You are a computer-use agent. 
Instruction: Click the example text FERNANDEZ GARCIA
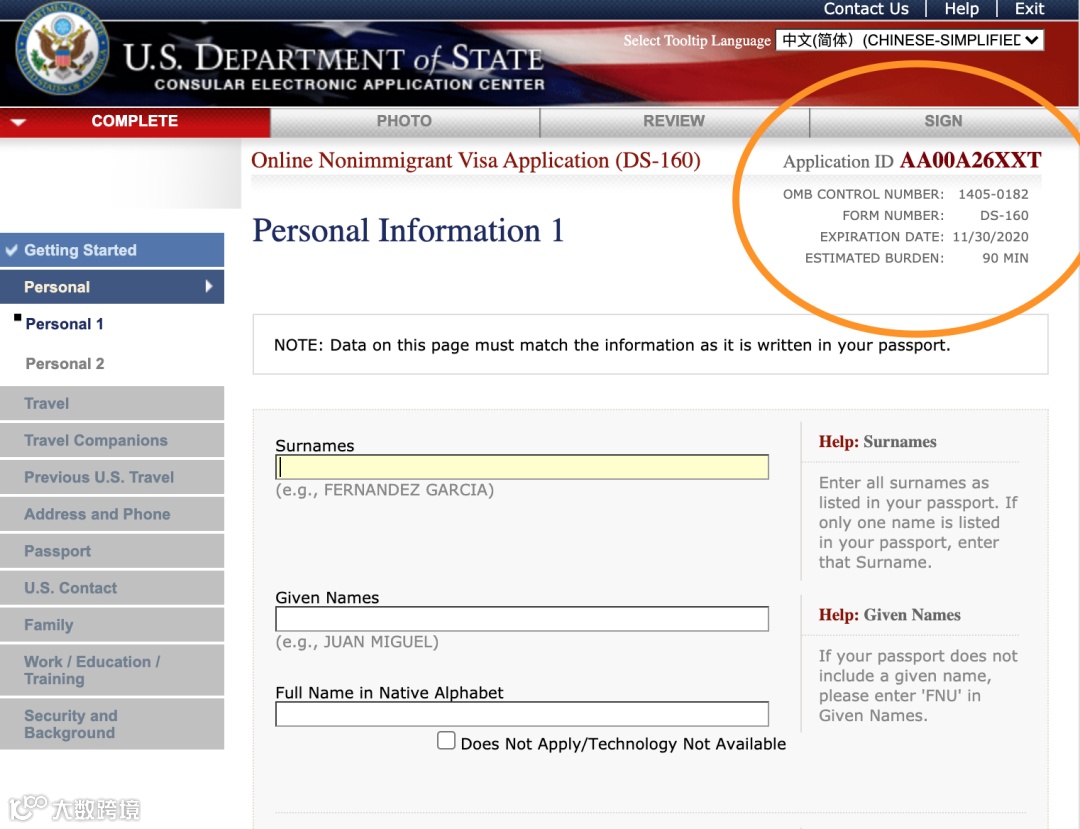pos(409,490)
